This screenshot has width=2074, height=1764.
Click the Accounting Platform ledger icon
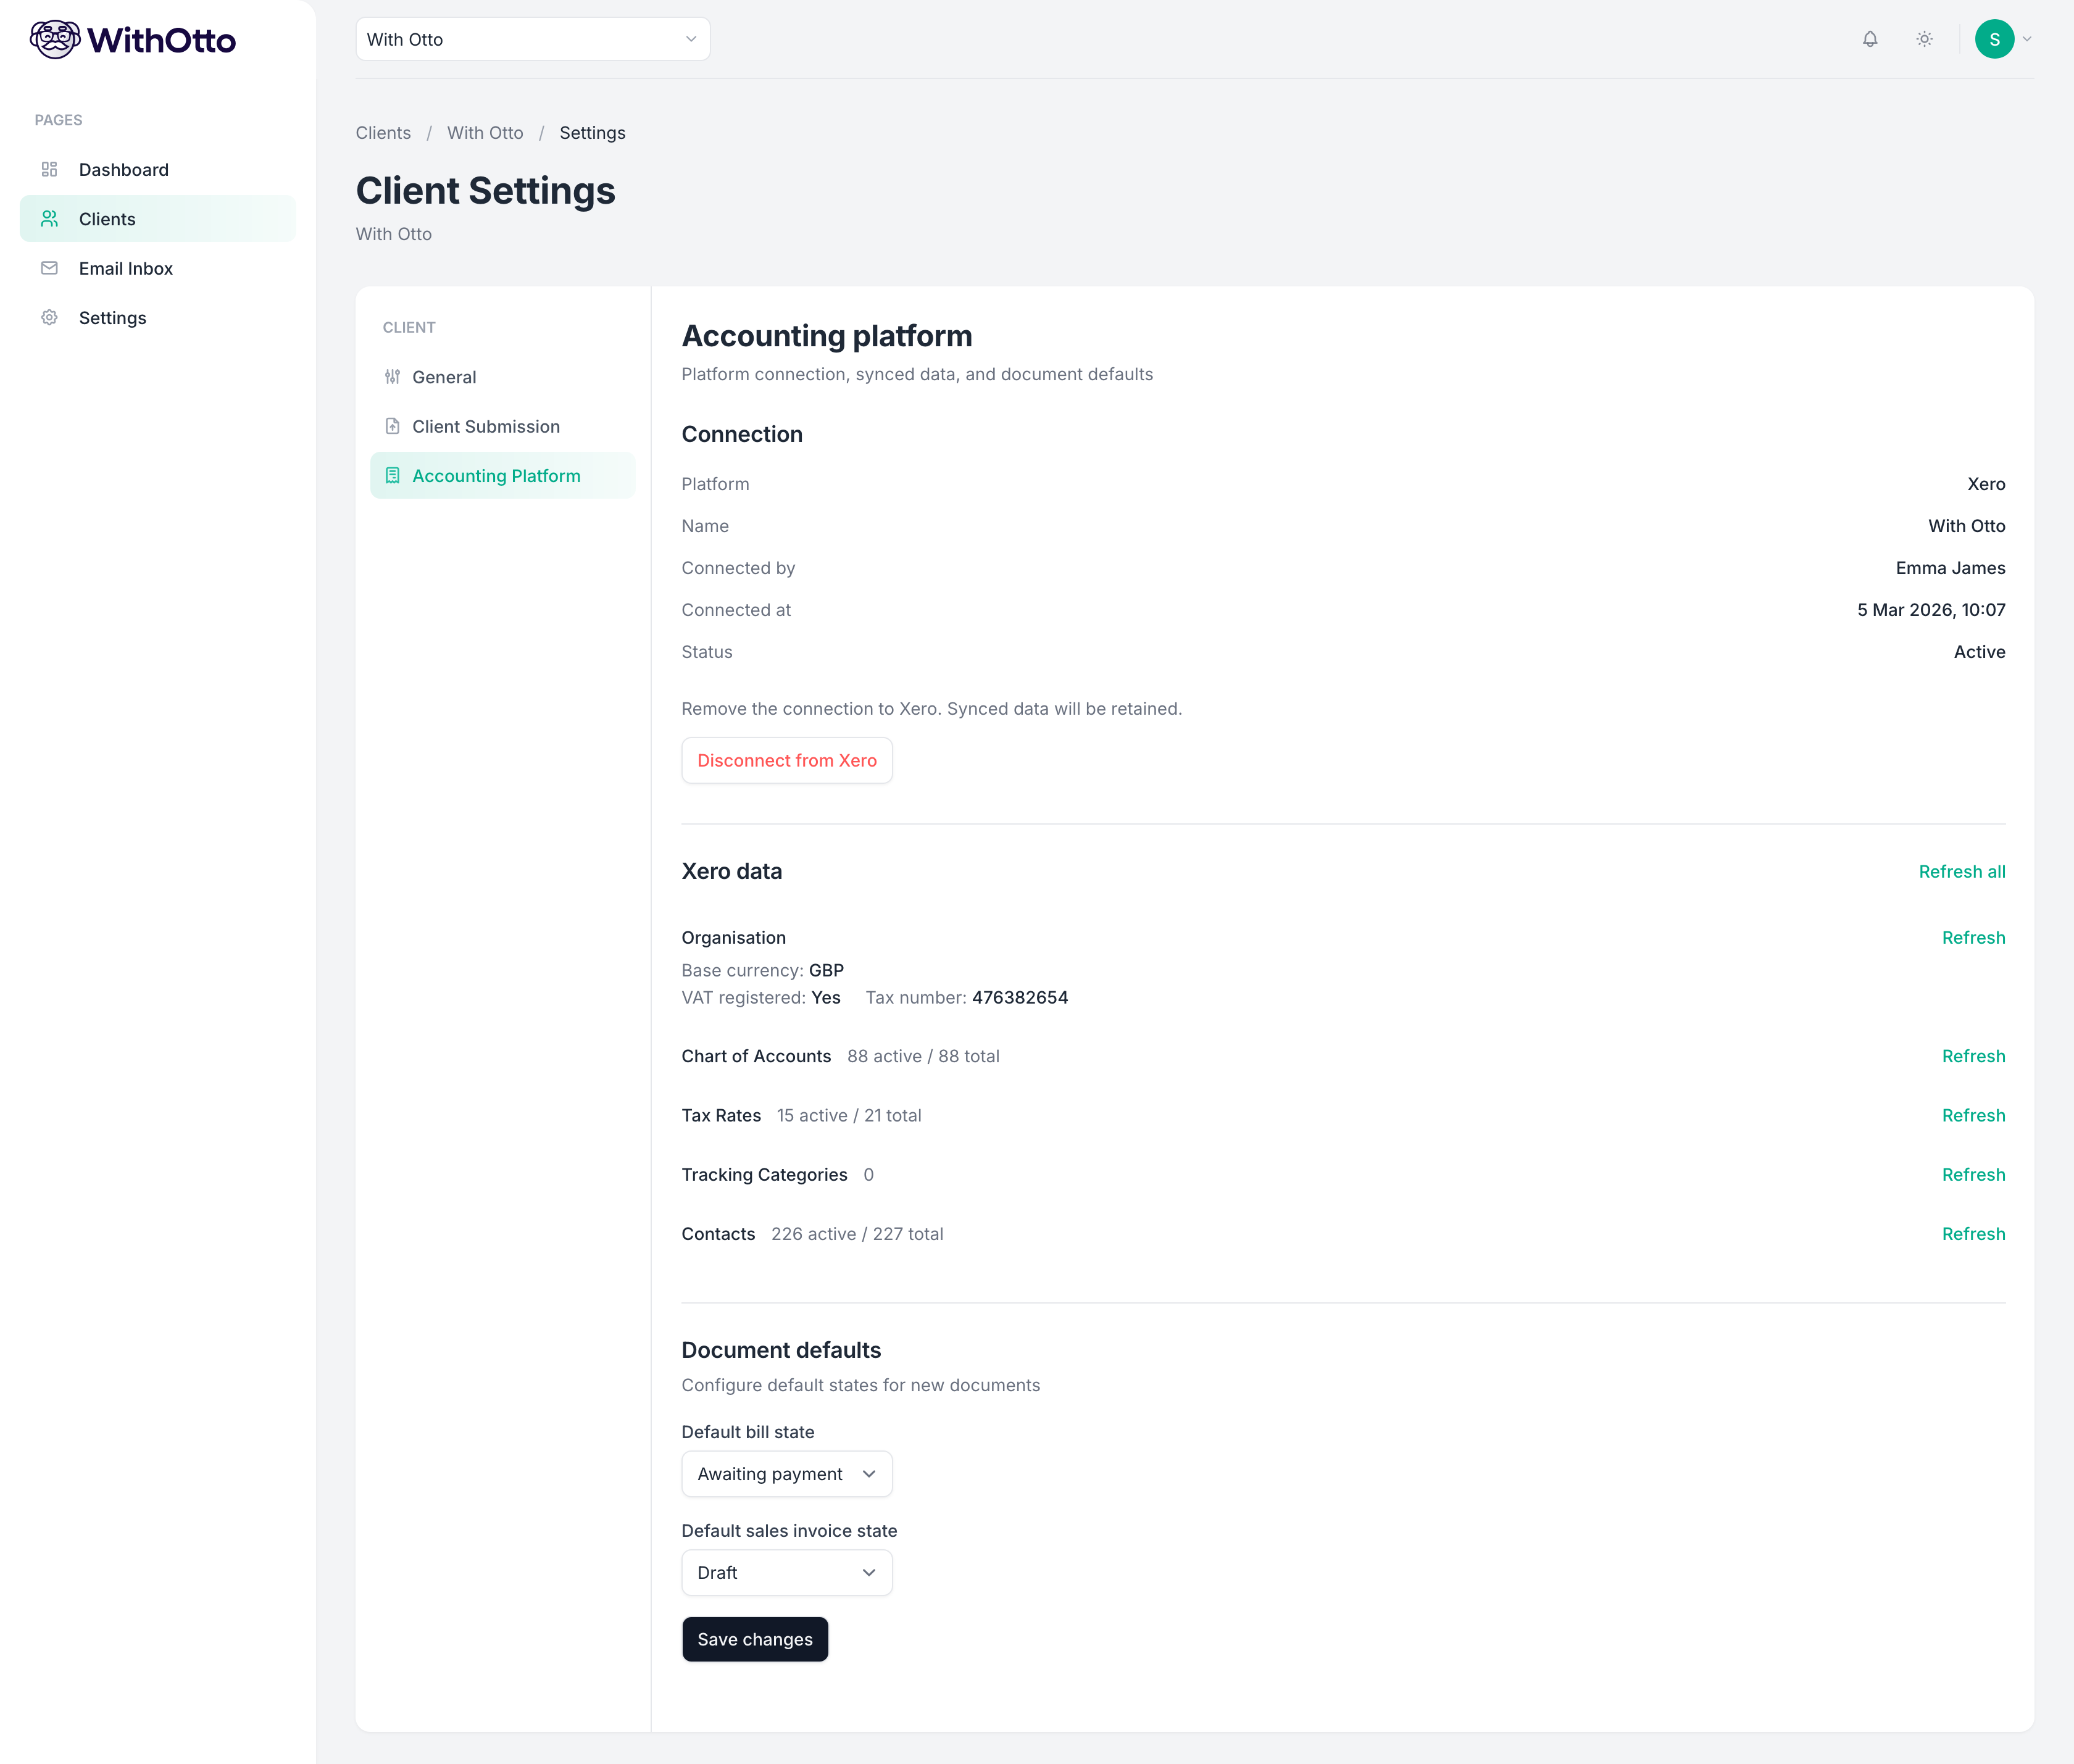coord(392,475)
